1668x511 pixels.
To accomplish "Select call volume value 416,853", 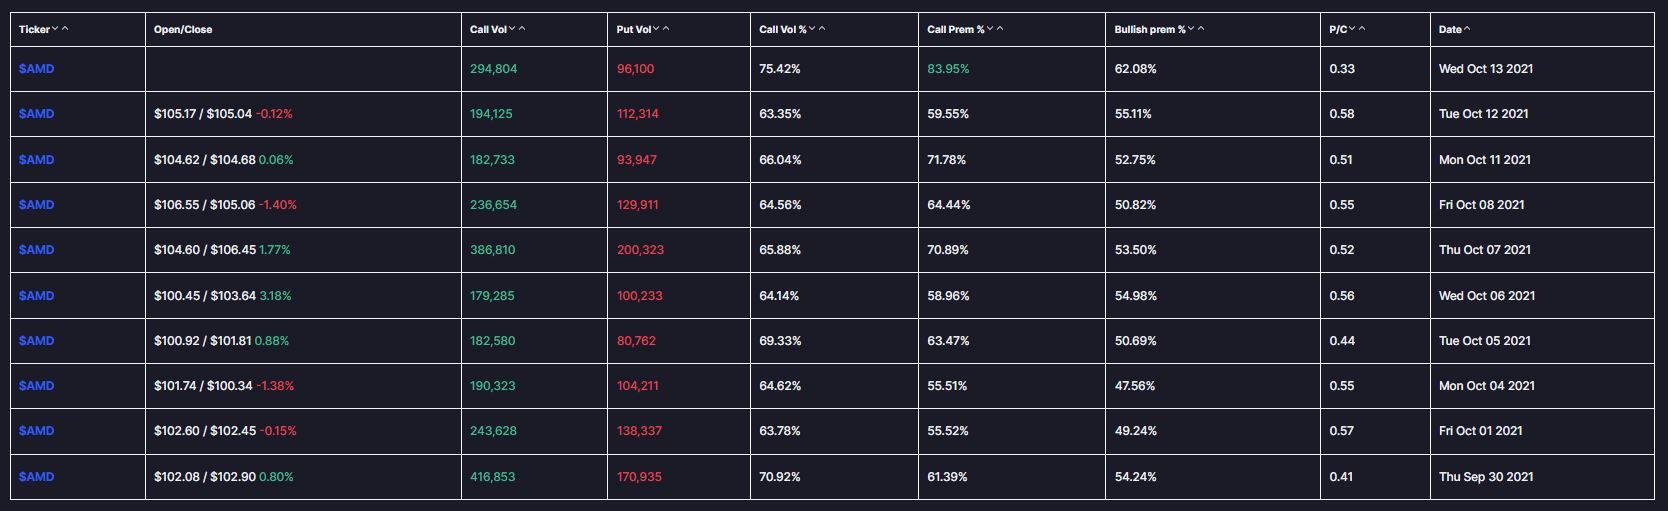I will click(x=493, y=477).
